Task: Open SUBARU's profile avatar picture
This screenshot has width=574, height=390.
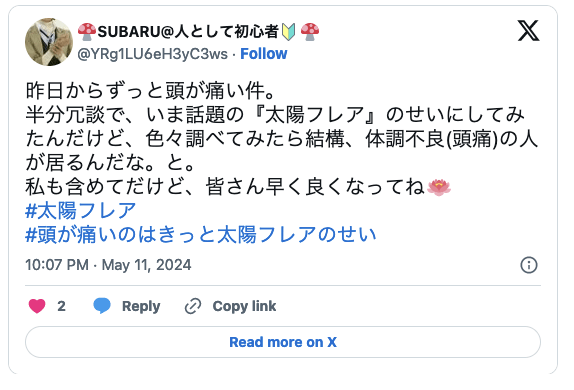Action: click(49, 42)
